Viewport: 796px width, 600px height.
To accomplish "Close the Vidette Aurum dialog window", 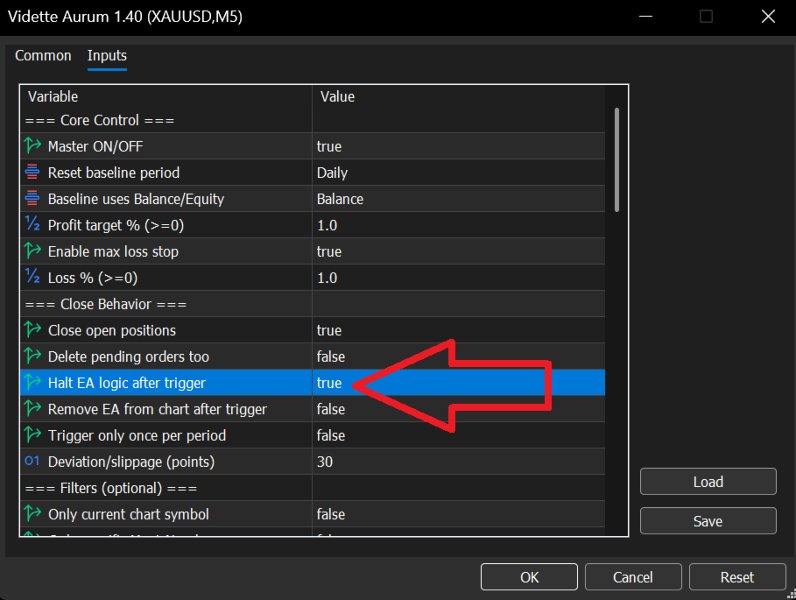I will [x=768, y=16].
